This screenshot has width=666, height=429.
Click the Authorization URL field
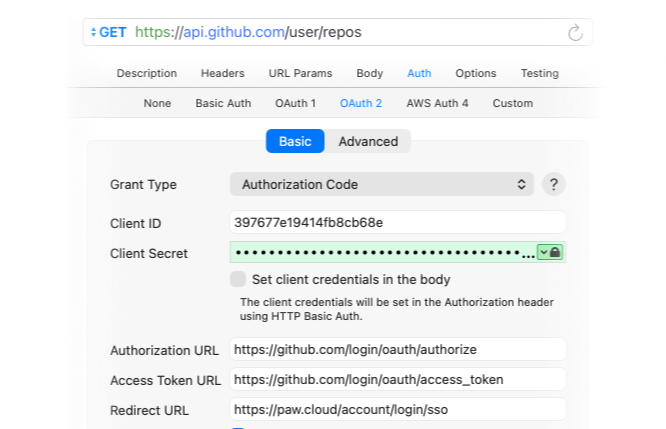[x=398, y=349]
